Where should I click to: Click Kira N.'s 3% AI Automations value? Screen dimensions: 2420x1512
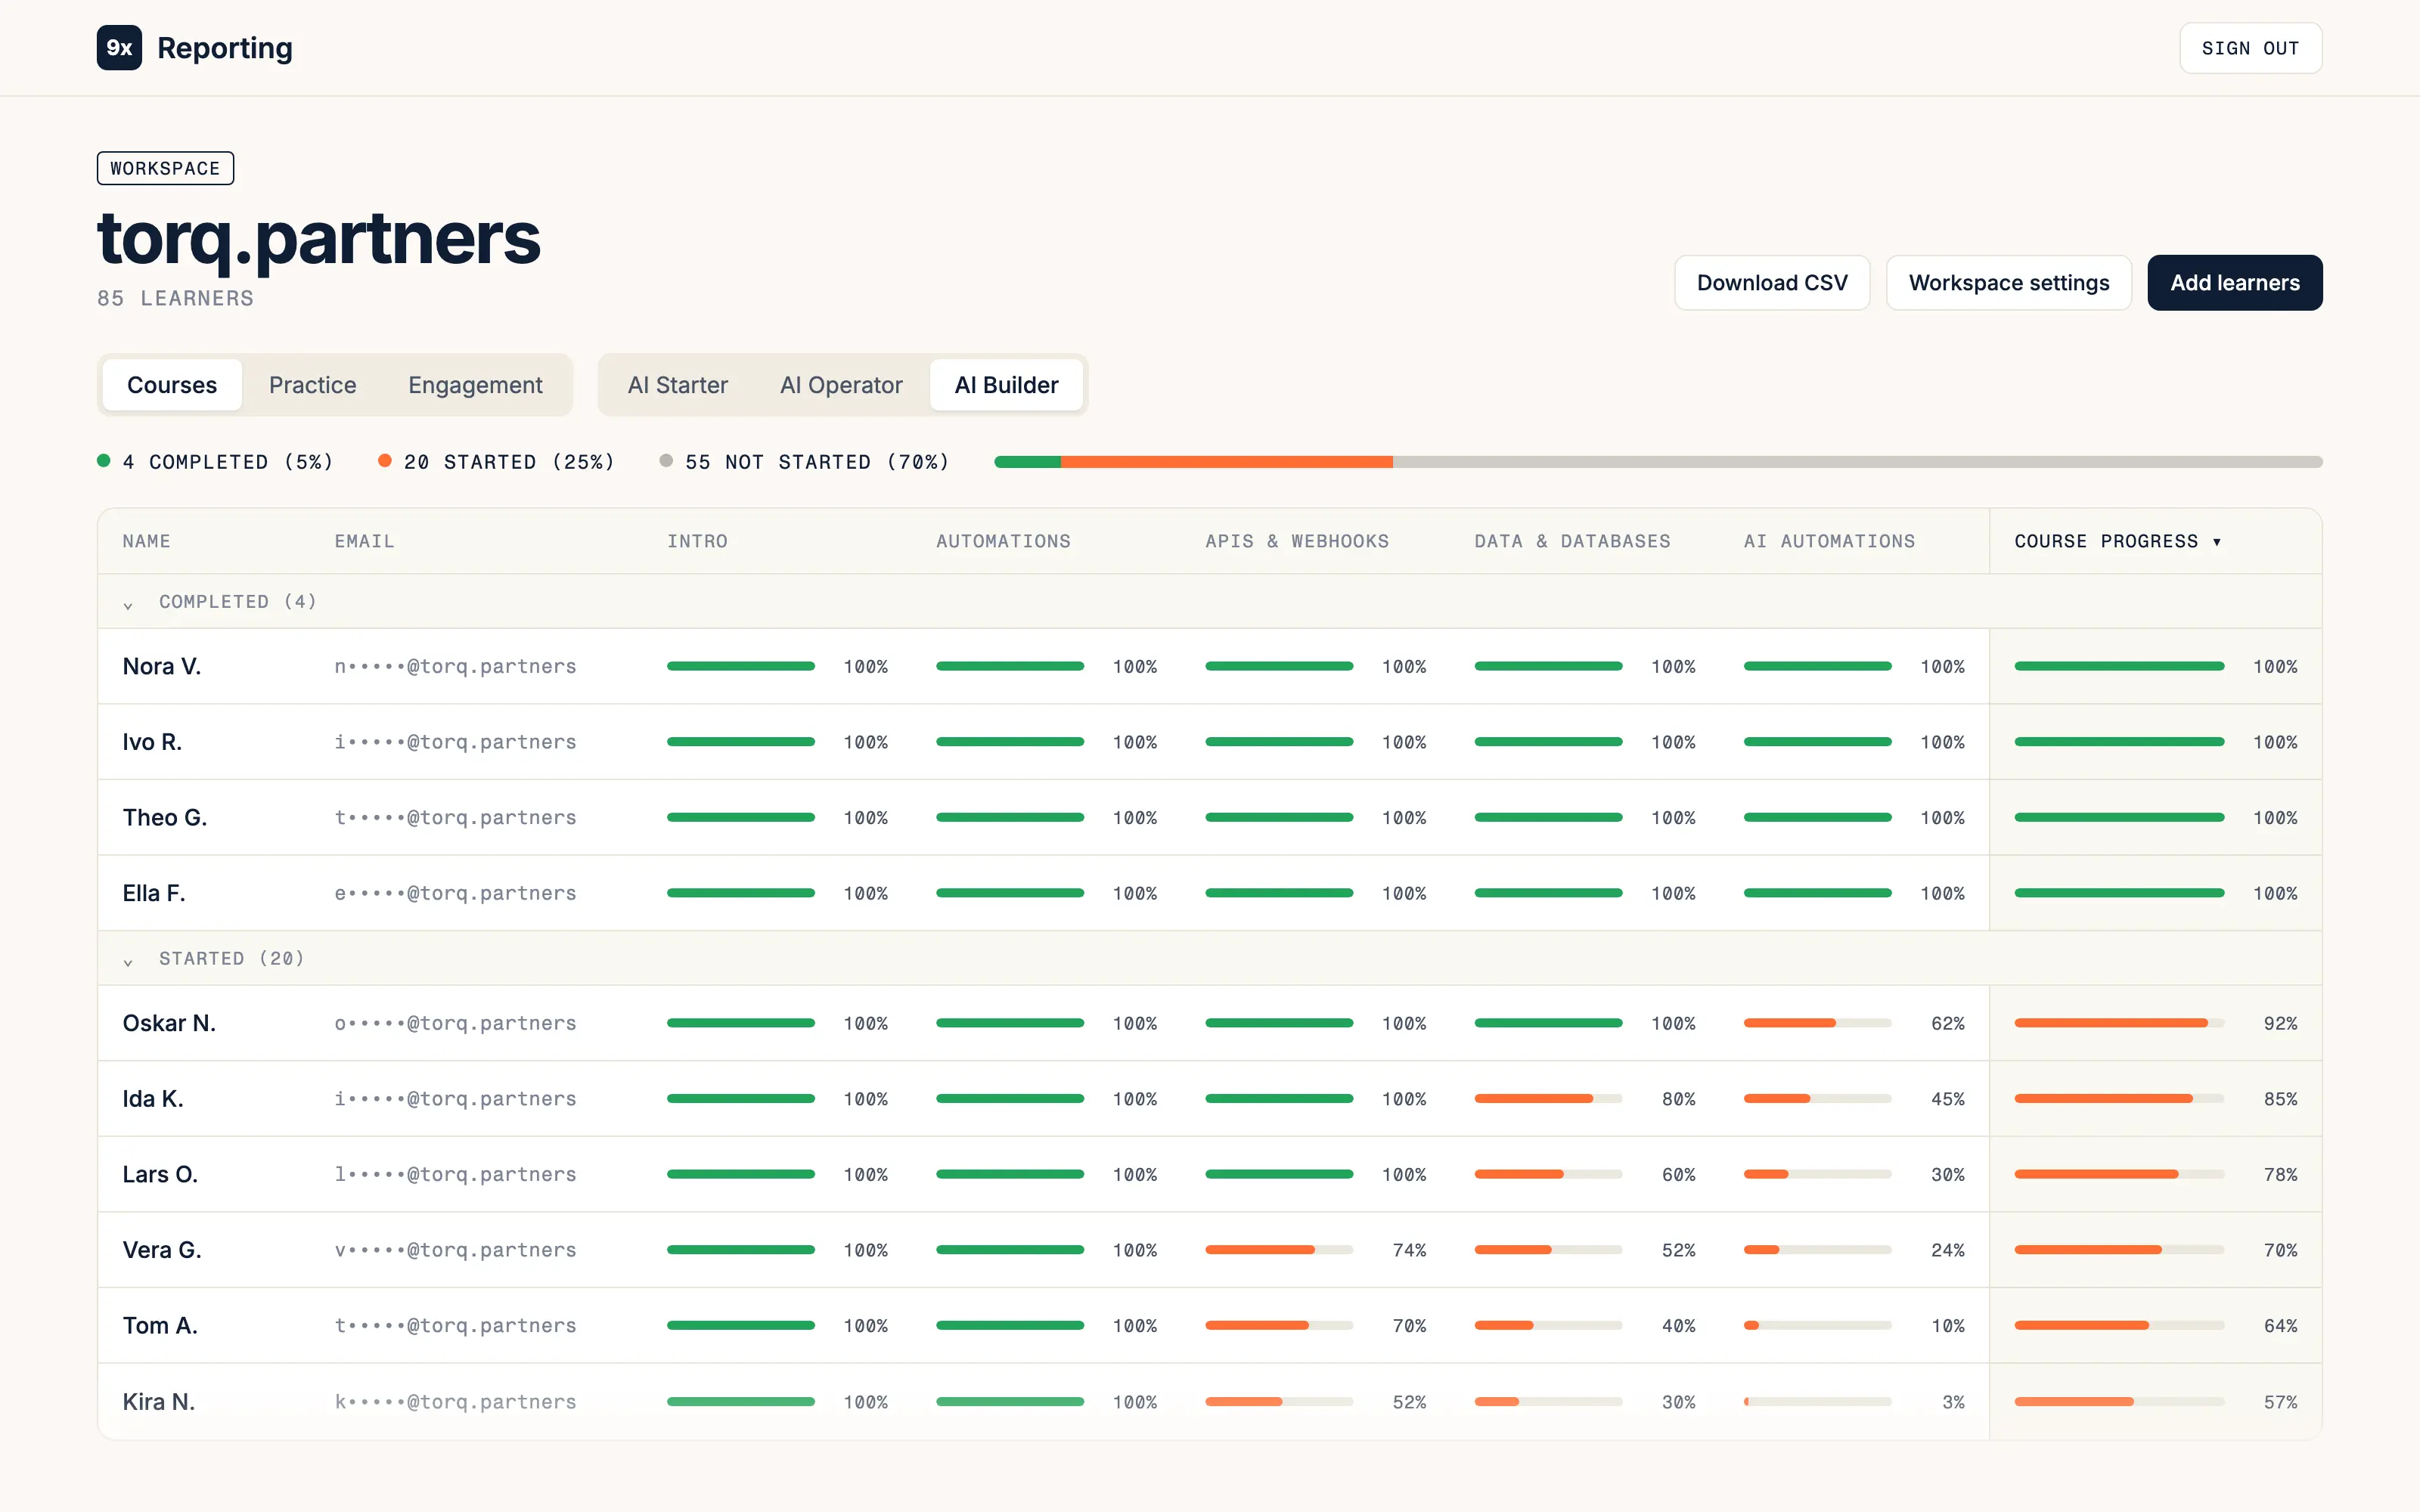1953,1402
